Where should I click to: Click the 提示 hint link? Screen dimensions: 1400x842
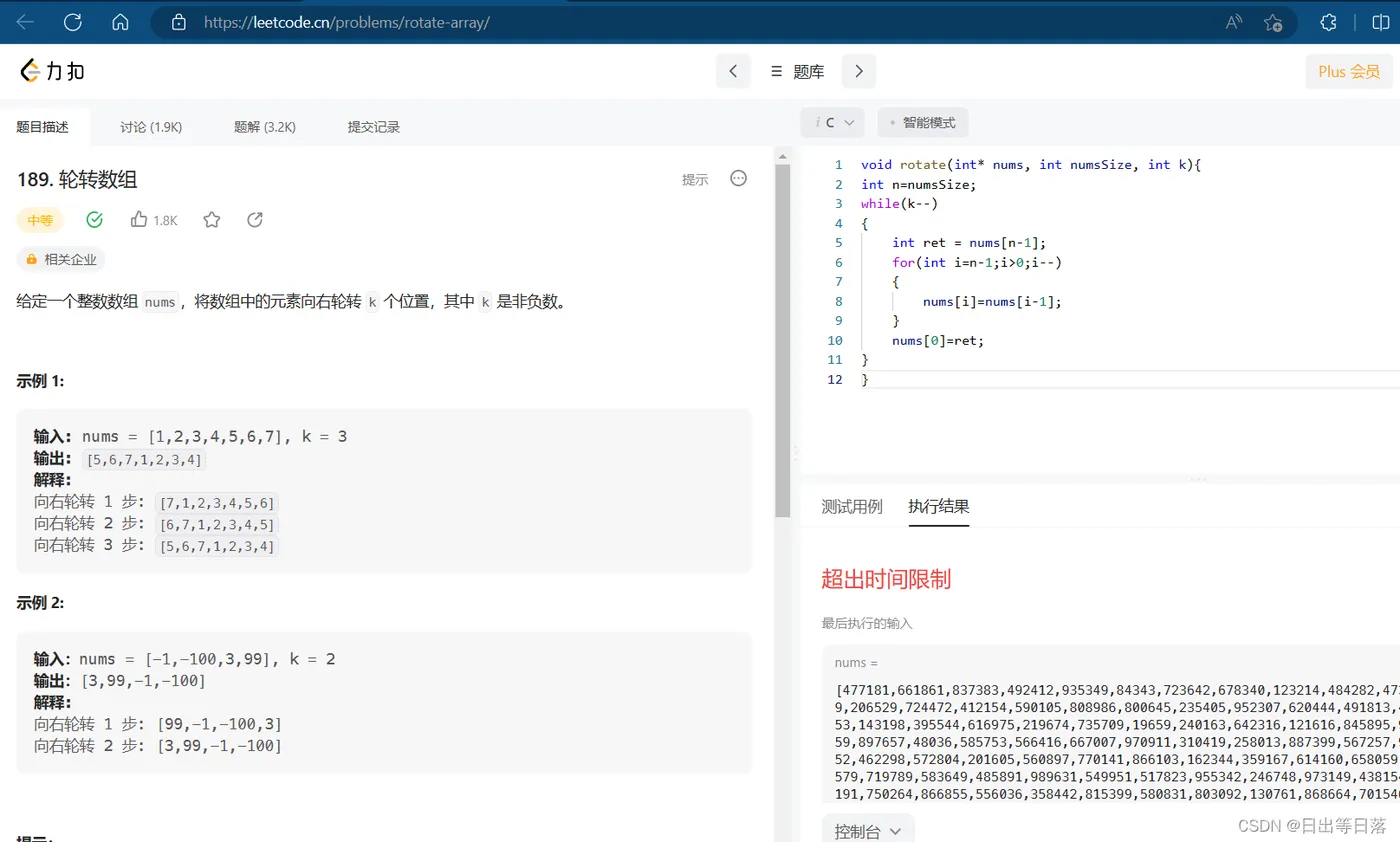point(695,179)
